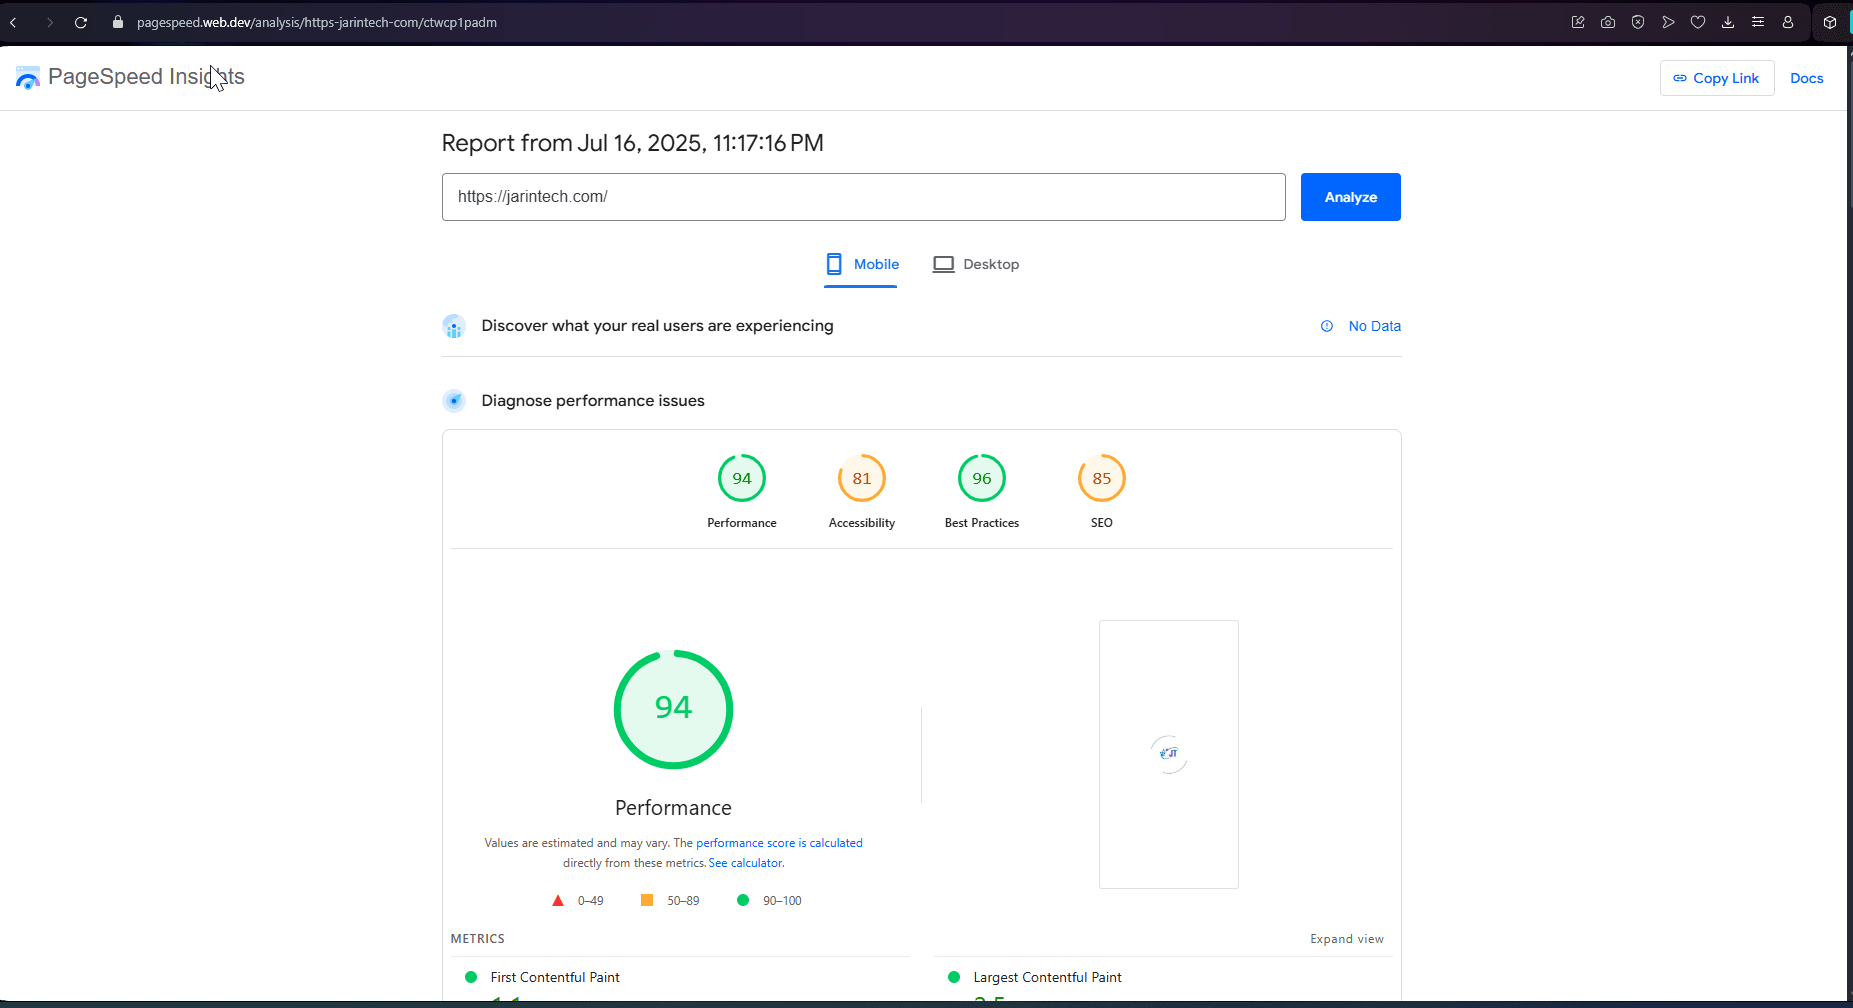The height and width of the screenshot is (1008, 1853).
Task: Click the mobile page screenshot thumbnail
Action: pyautogui.click(x=1168, y=754)
